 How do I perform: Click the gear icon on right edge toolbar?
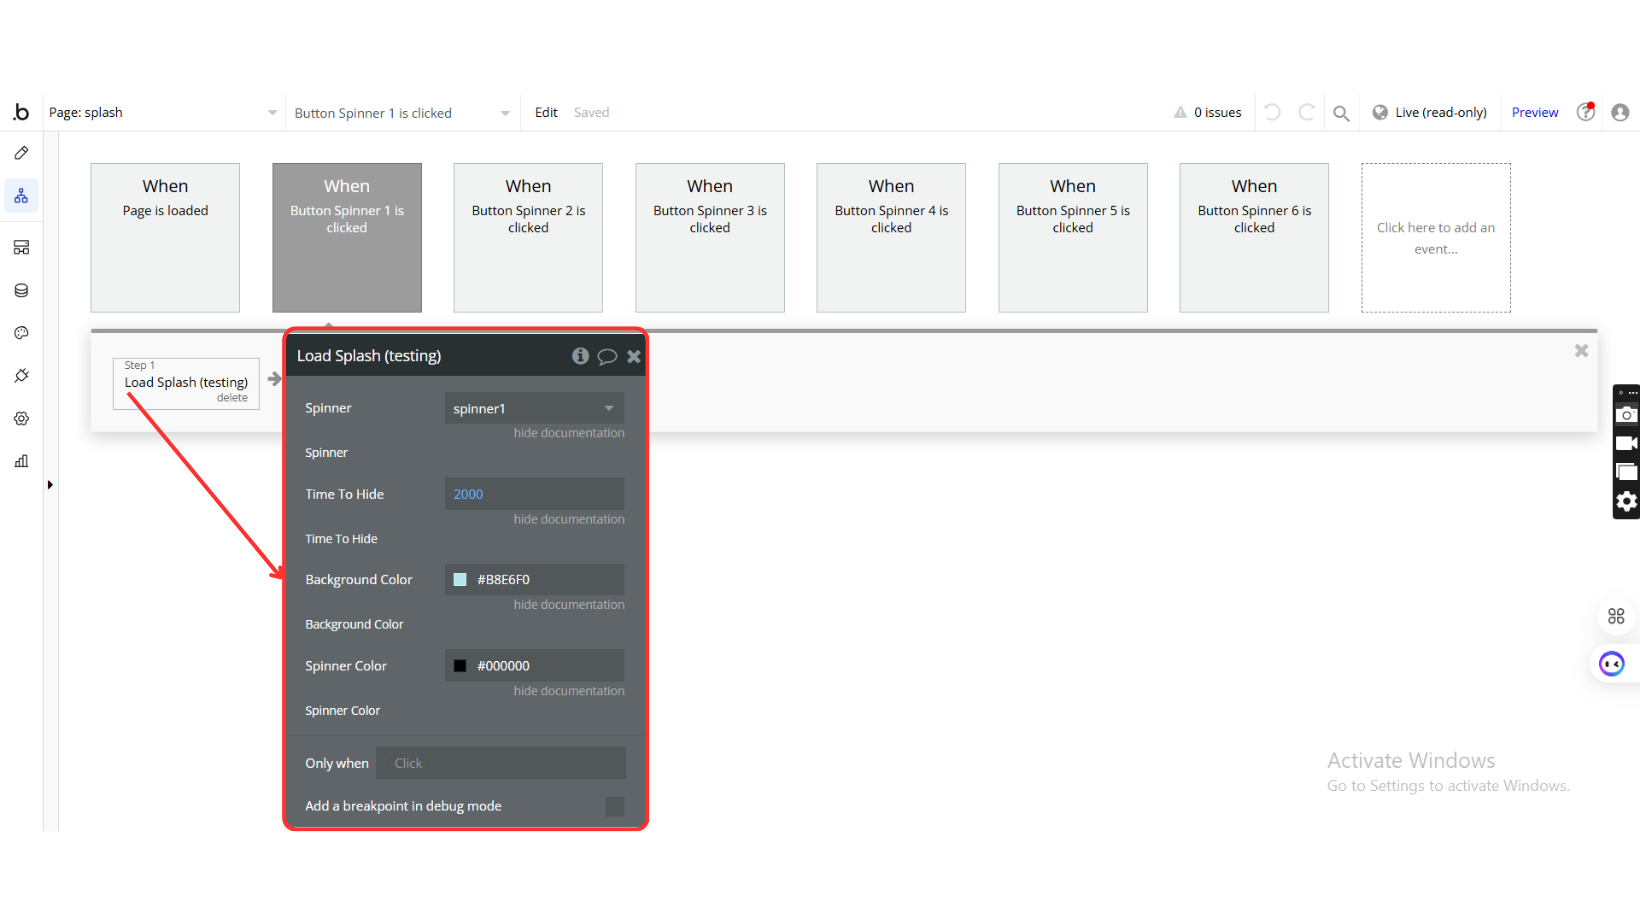(1627, 501)
